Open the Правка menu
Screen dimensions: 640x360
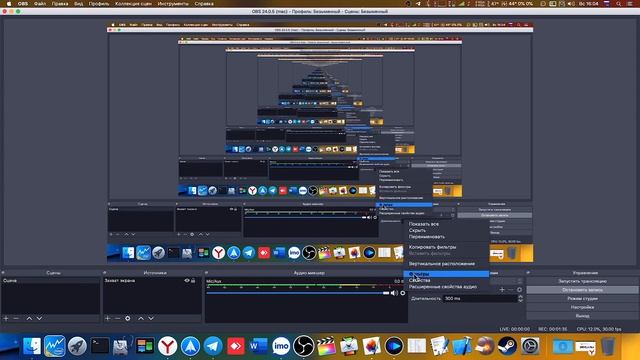(x=60, y=4)
